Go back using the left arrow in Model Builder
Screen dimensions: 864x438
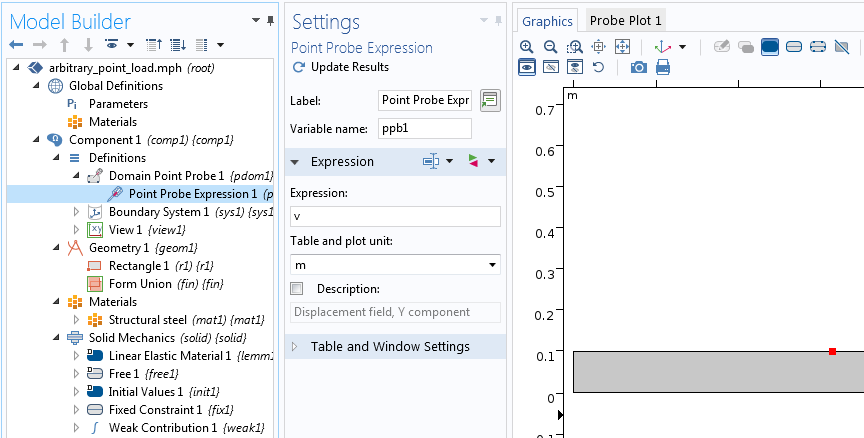click(x=15, y=45)
